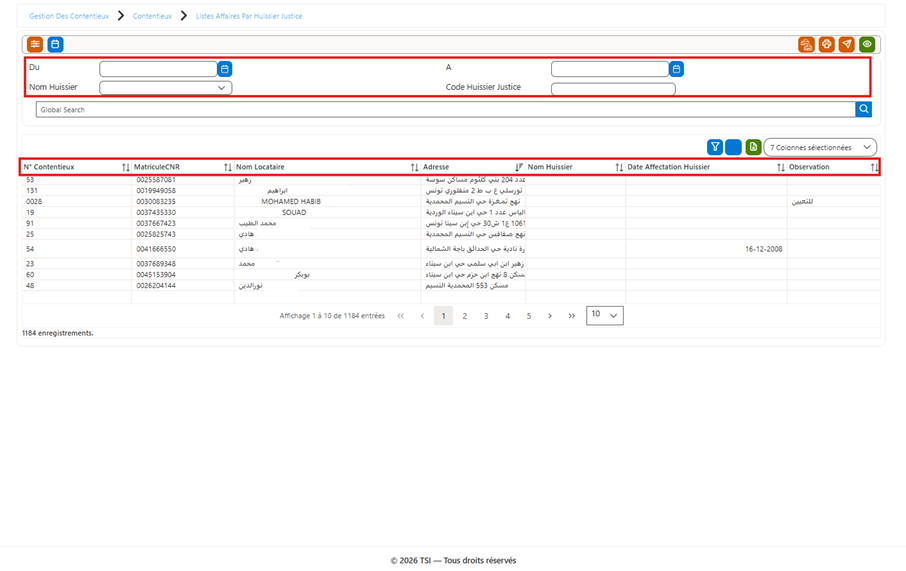The image size is (906, 571).
Task: Jump to the last page of results
Action: point(571,316)
